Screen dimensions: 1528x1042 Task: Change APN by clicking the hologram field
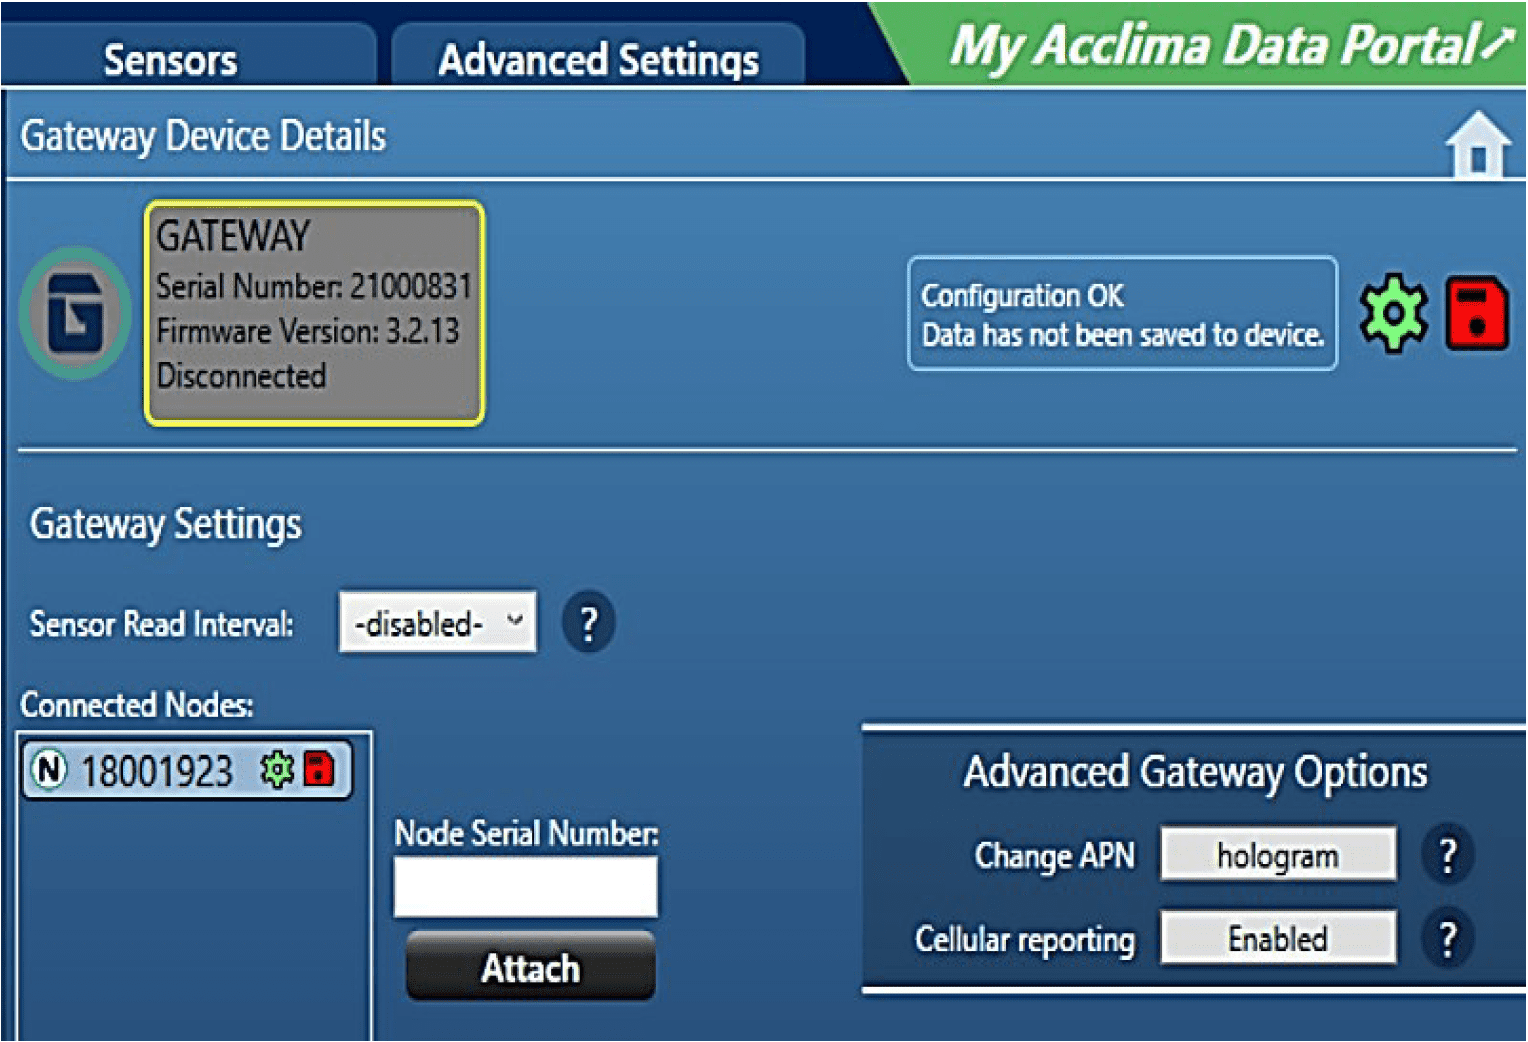(x=1277, y=854)
